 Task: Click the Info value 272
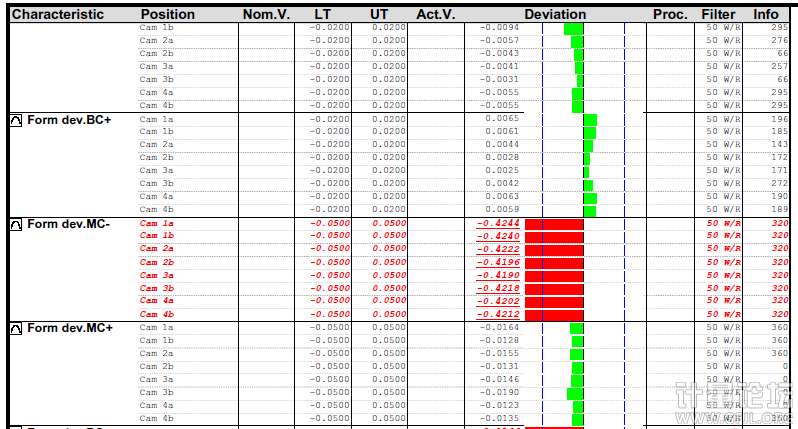(x=779, y=184)
